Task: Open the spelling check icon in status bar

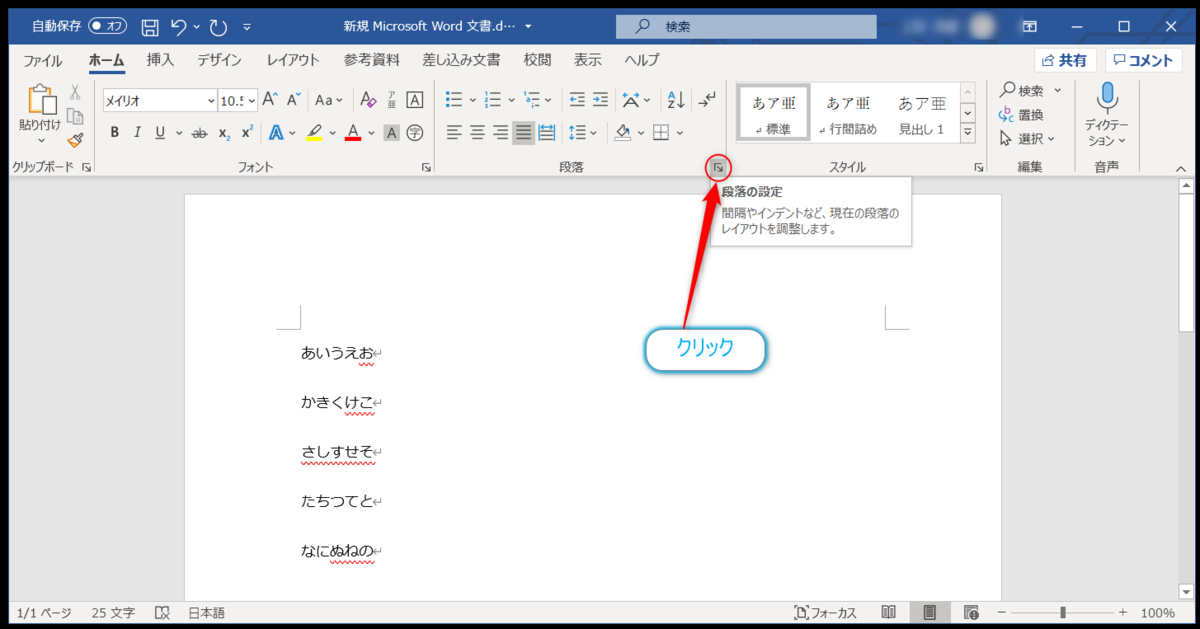Action: (162, 612)
